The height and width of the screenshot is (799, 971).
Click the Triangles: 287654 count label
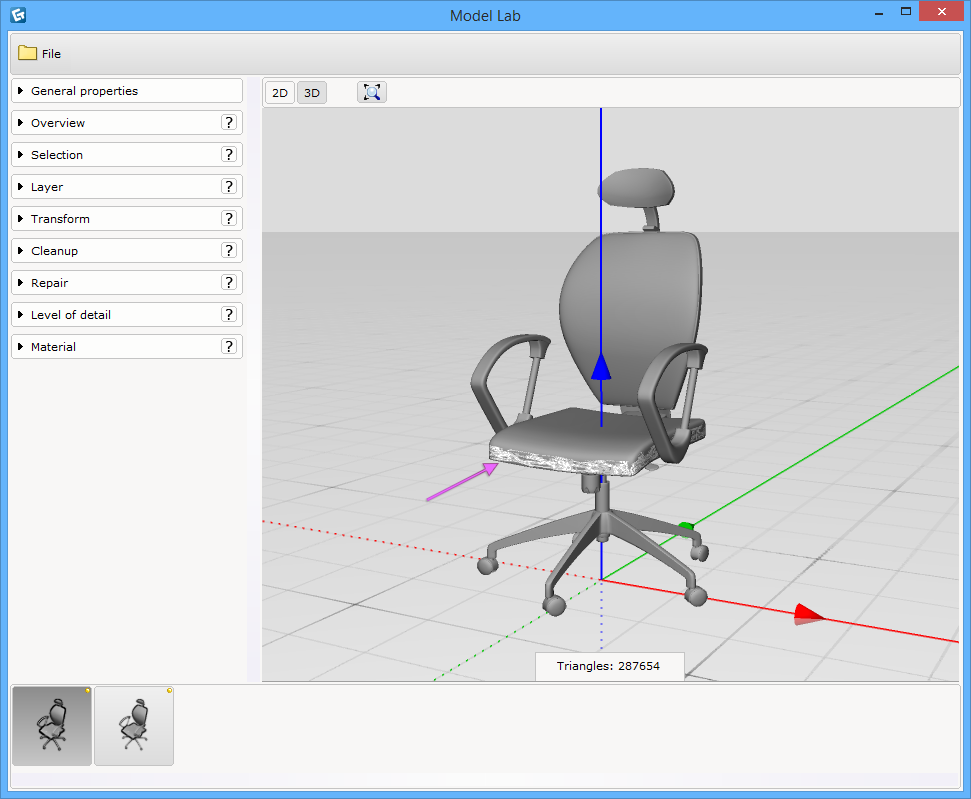point(609,666)
